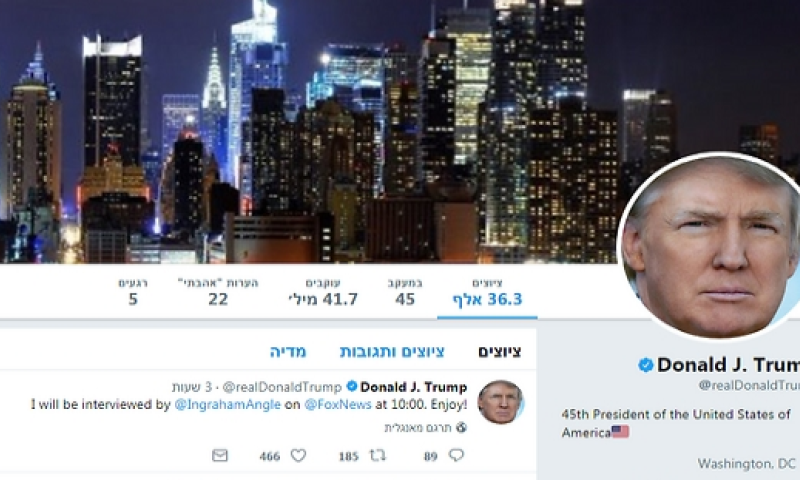The height and width of the screenshot is (480, 800).
Task: Open the 36.3 אלף tweets count
Action: click(x=487, y=292)
